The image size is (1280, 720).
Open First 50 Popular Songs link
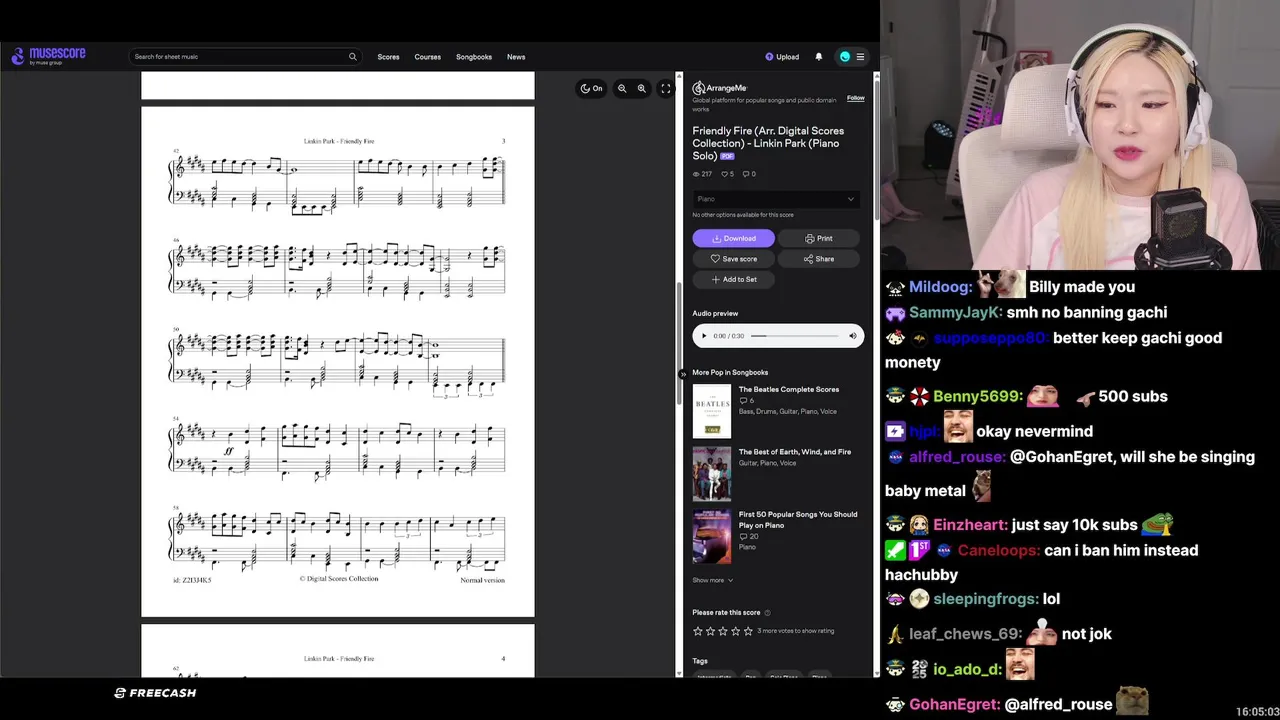pyautogui.click(x=798, y=519)
